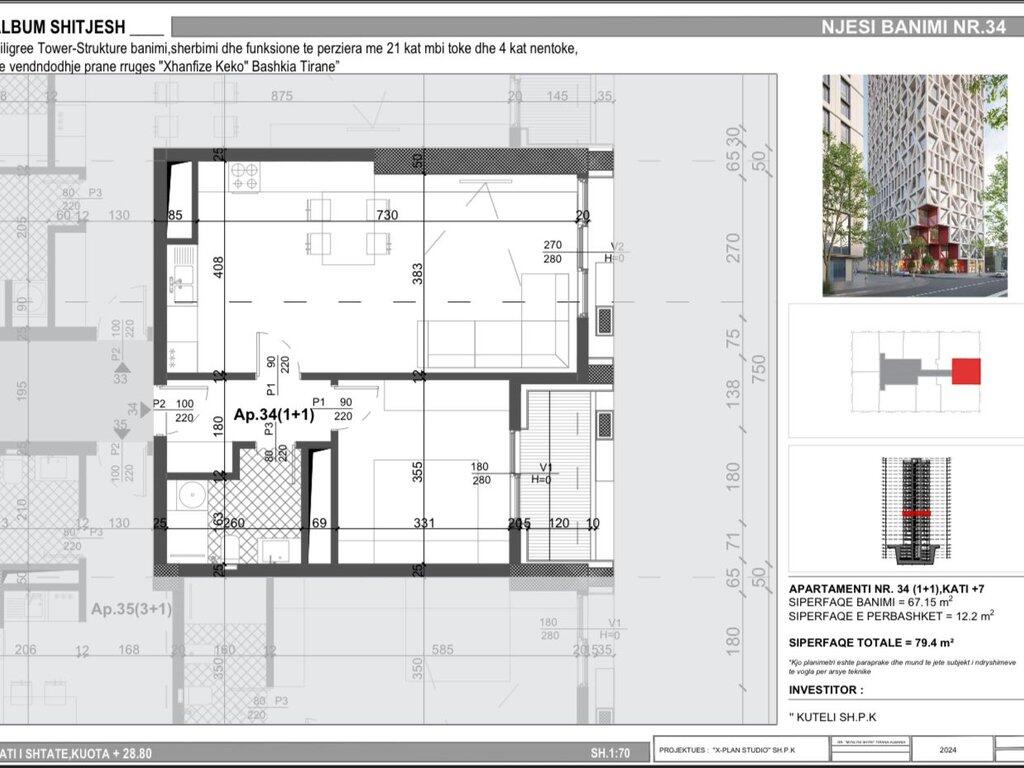Viewport: 1024px width, 768px height.
Task: Click the round washbasin in the bathroom
Action: pyautogui.click(x=185, y=494)
